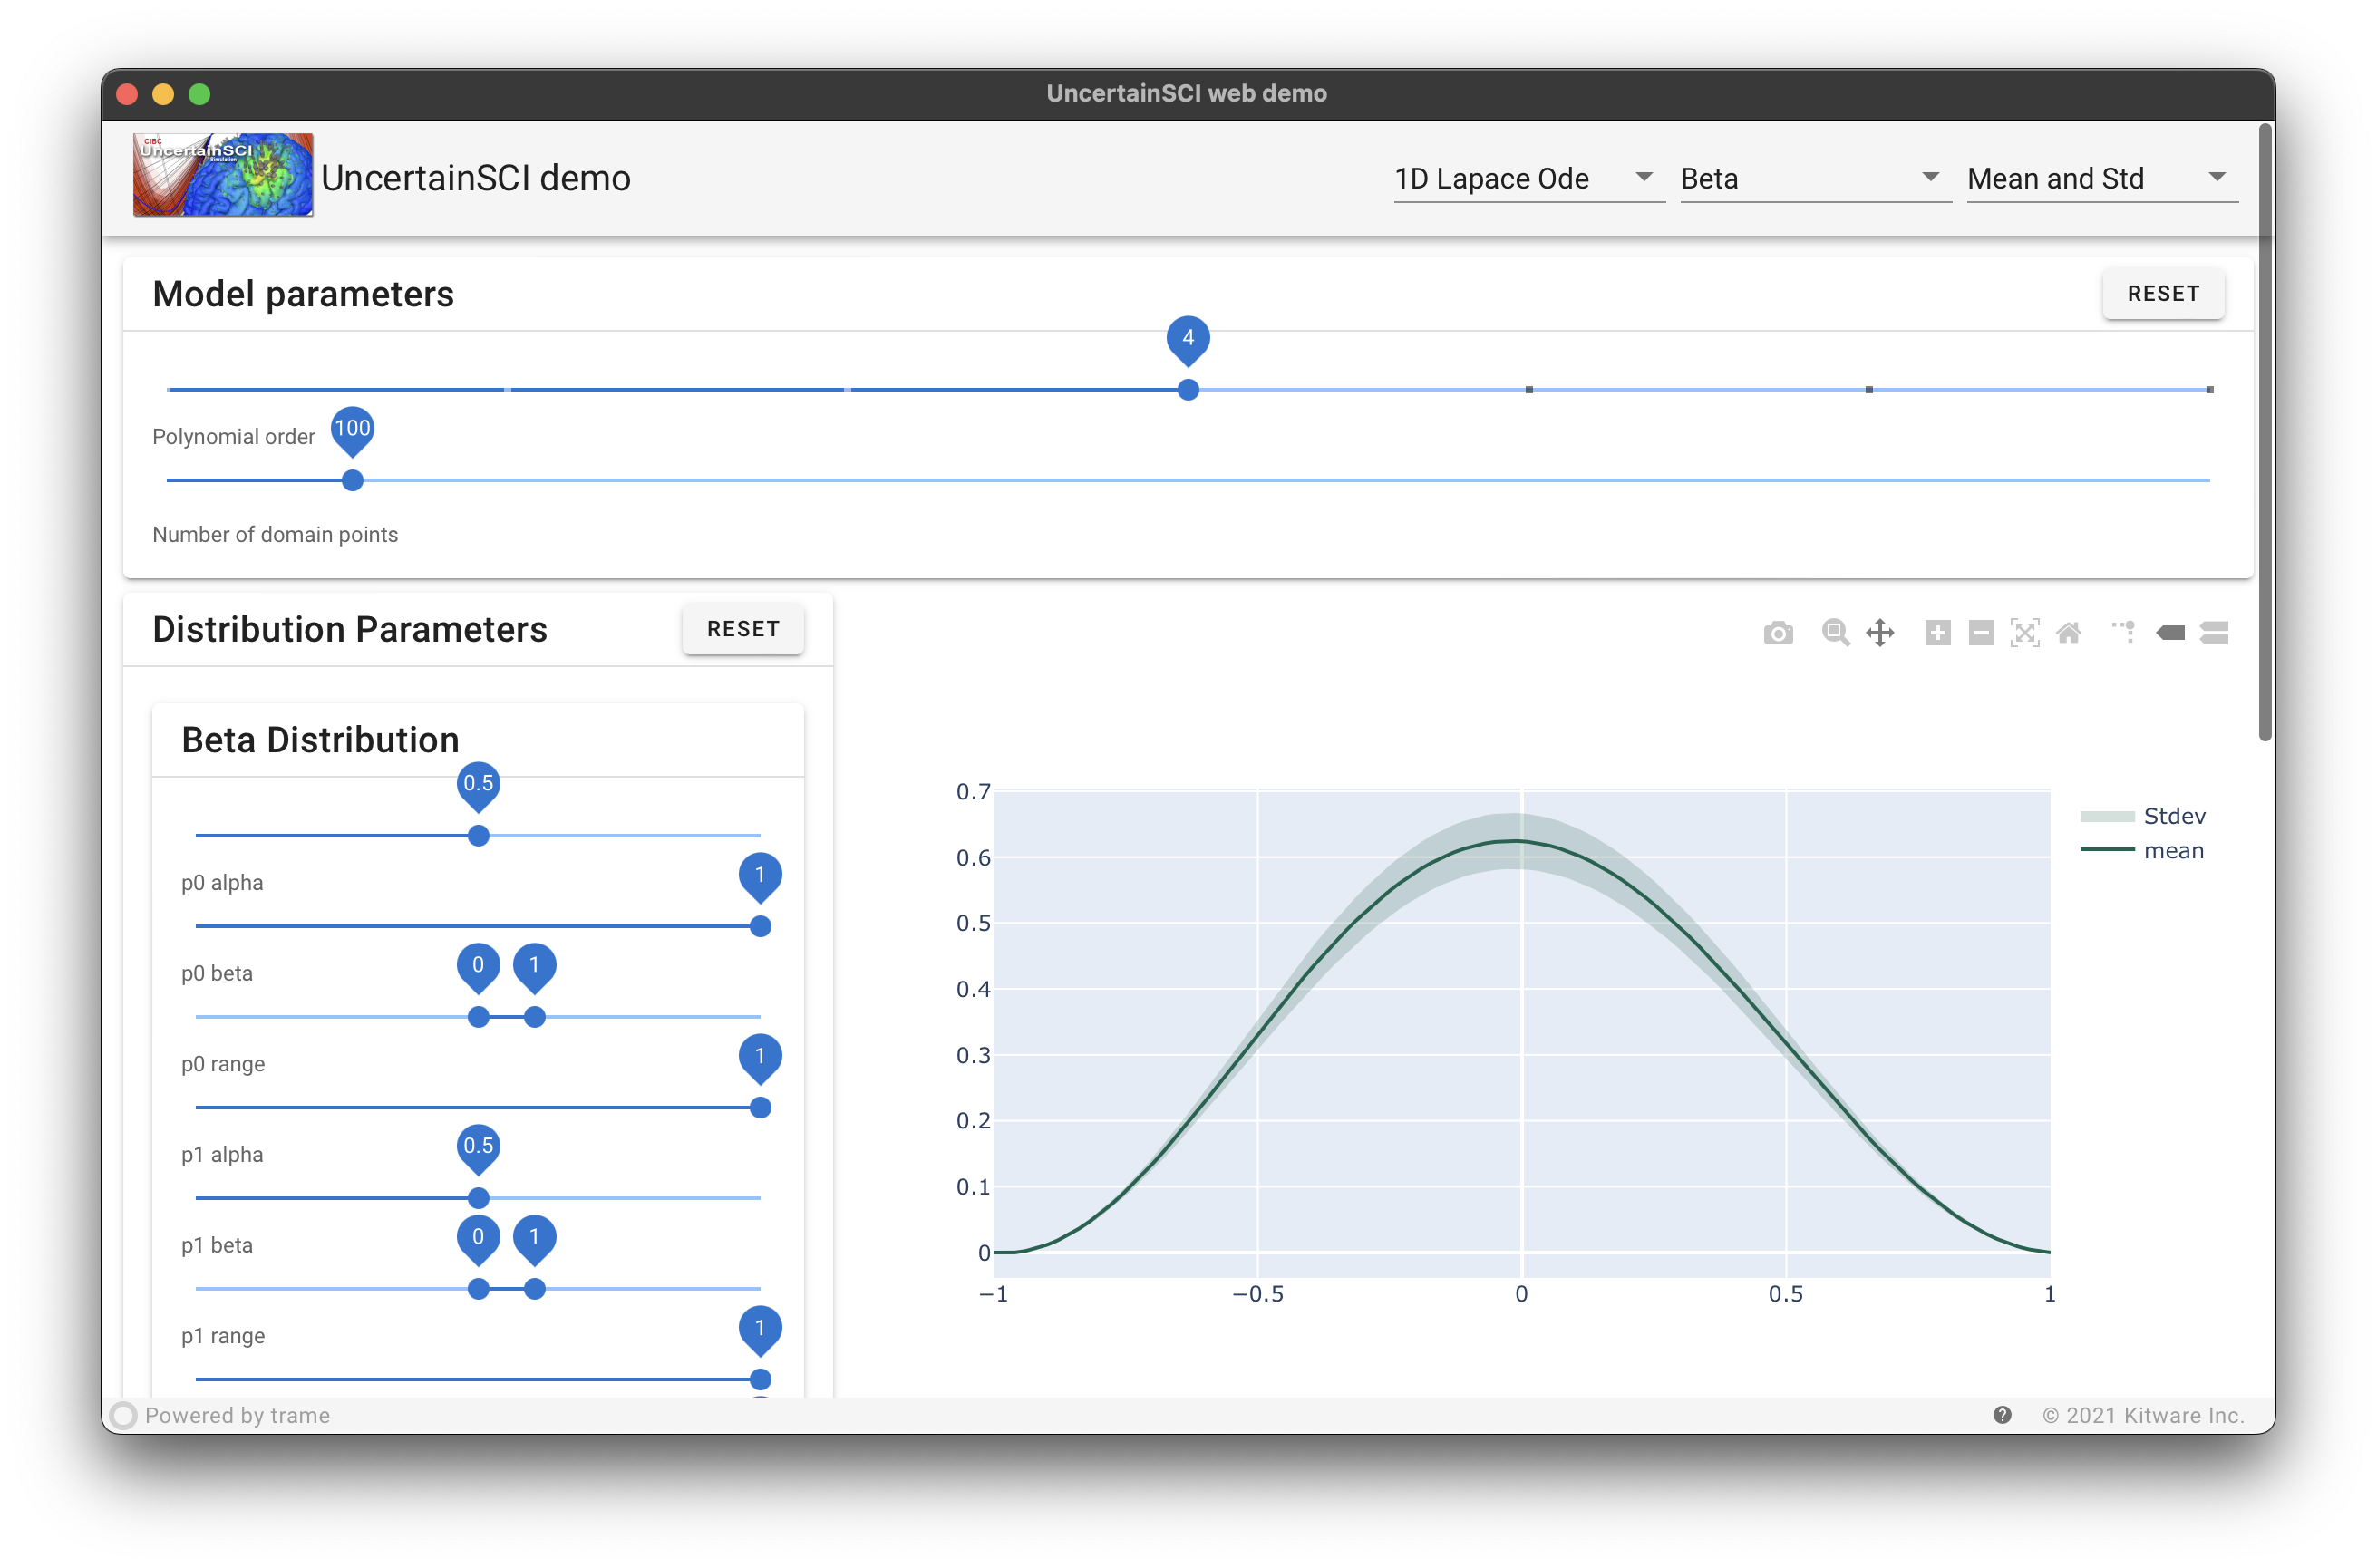
Task: Show closest data on hover icon
Action: [2170, 633]
